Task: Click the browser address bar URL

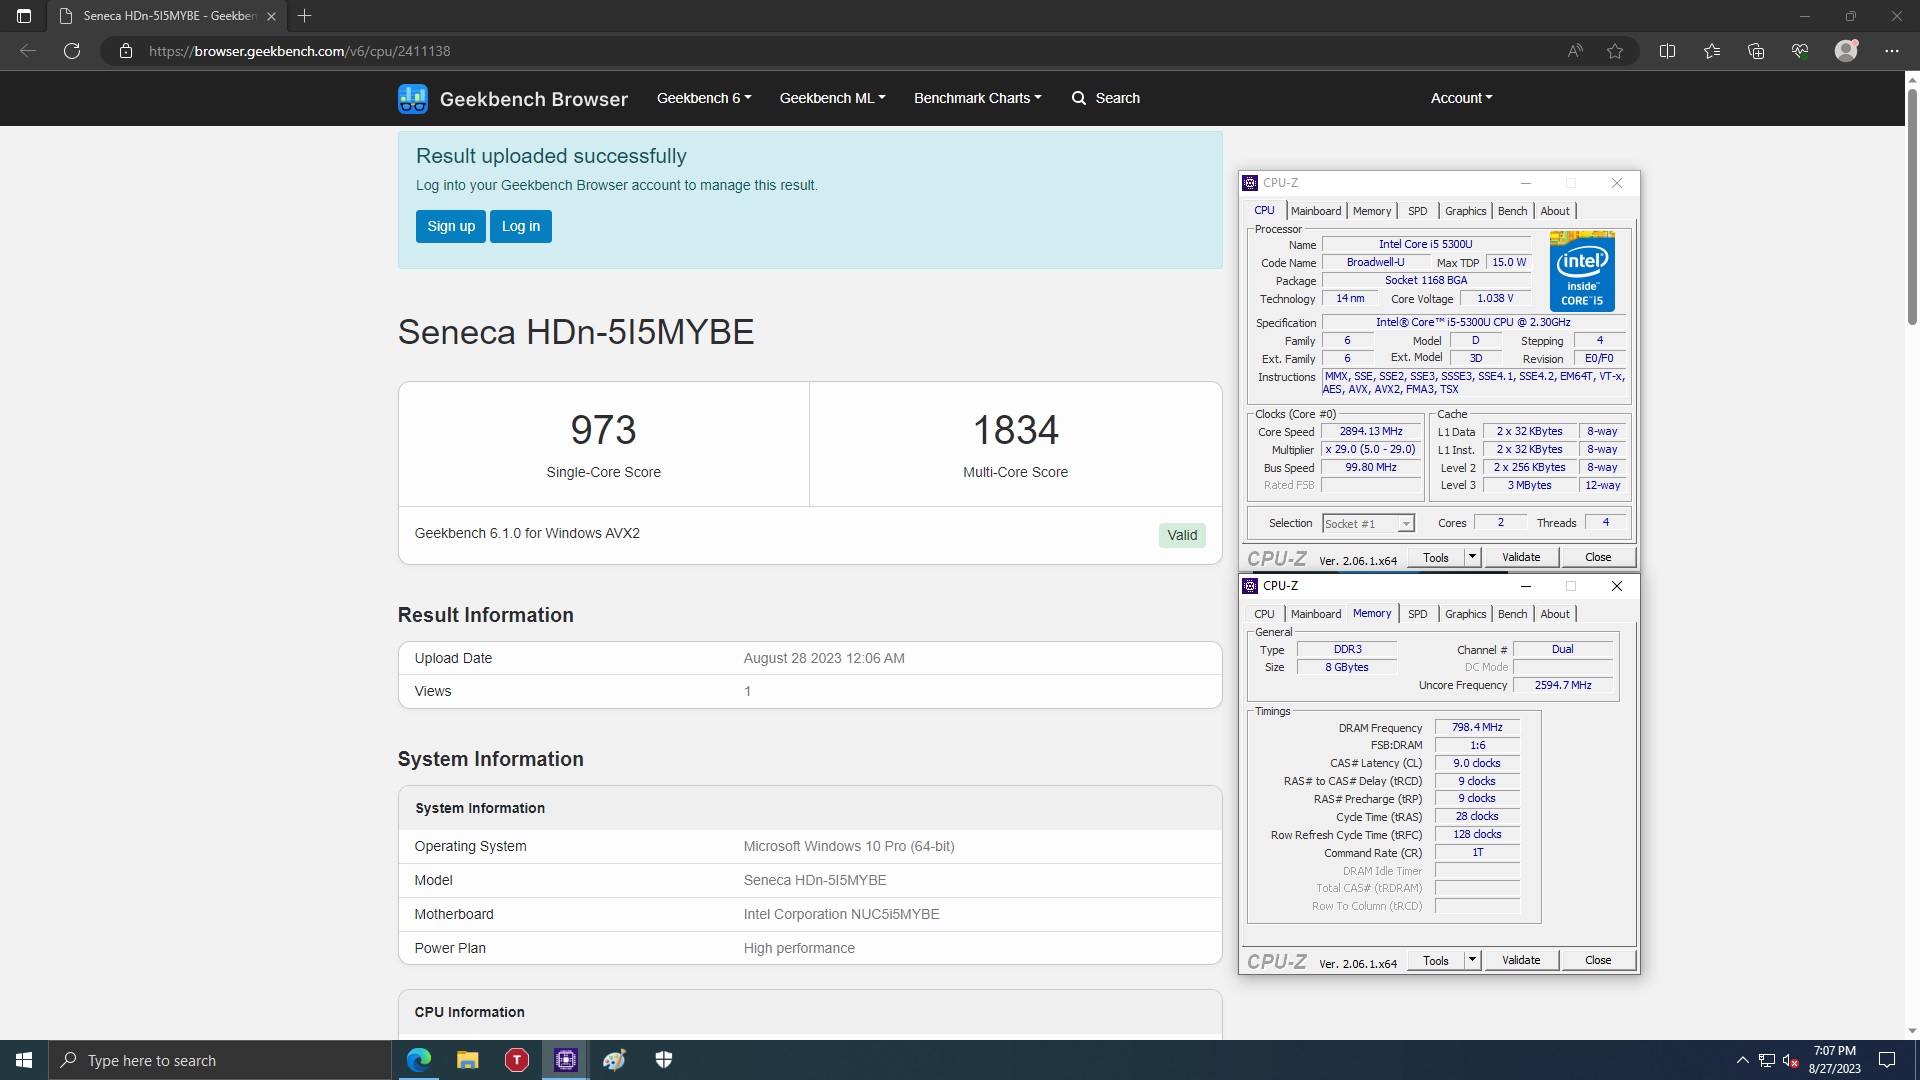Action: pos(299,51)
